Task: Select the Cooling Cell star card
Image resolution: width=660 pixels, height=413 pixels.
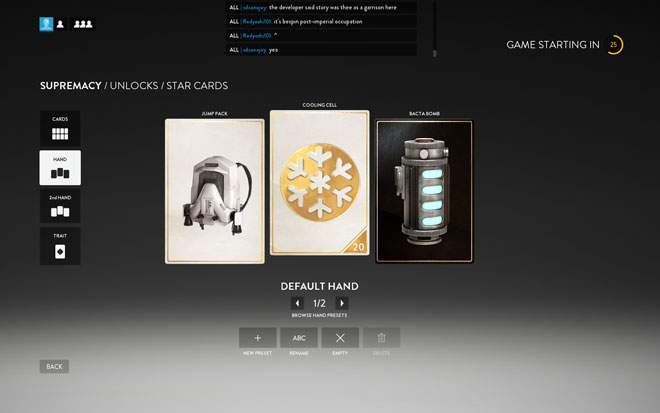Action: (319, 183)
